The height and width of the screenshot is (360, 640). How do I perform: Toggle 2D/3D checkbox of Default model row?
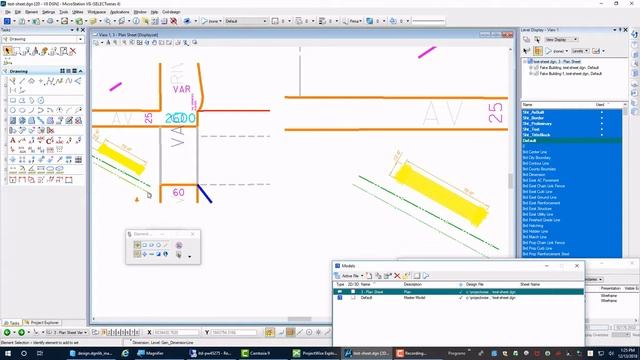[x=353, y=298]
